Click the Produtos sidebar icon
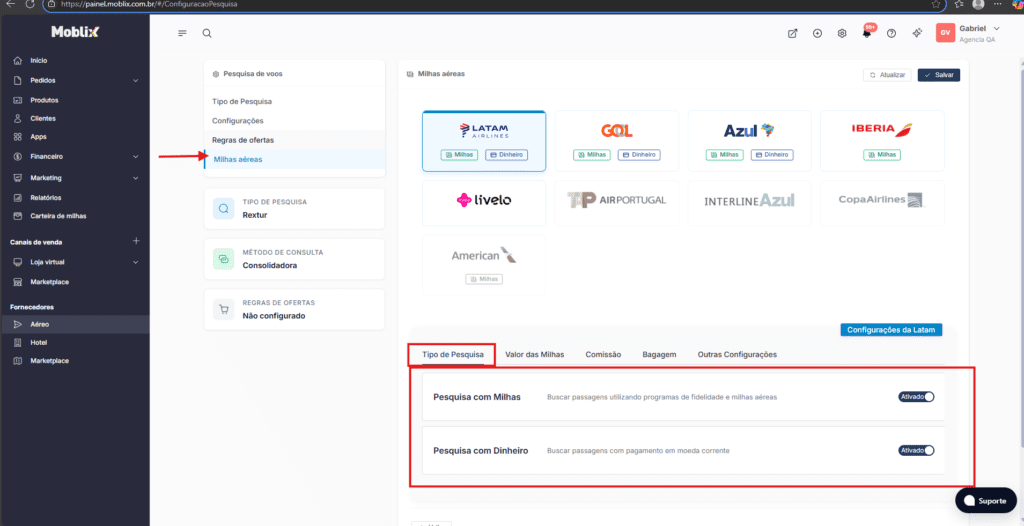The width and height of the screenshot is (1024, 526). (x=18, y=101)
